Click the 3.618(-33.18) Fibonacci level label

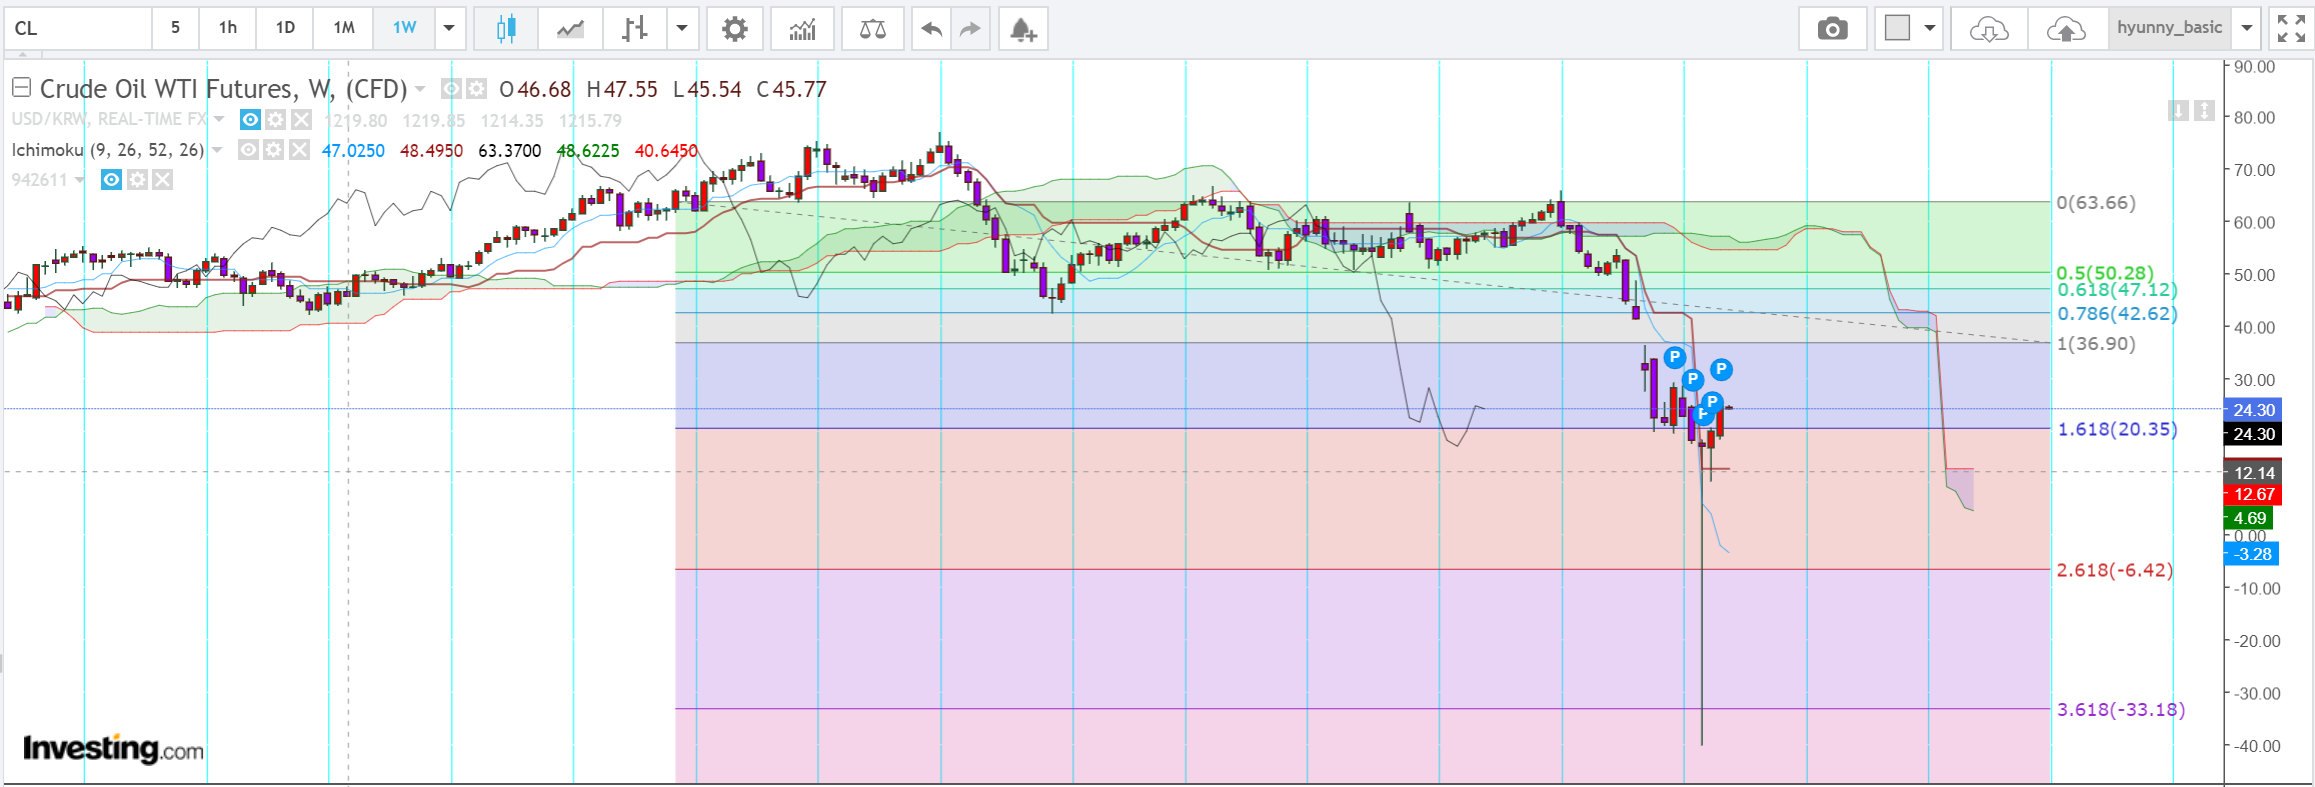click(x=2121, y=710)
